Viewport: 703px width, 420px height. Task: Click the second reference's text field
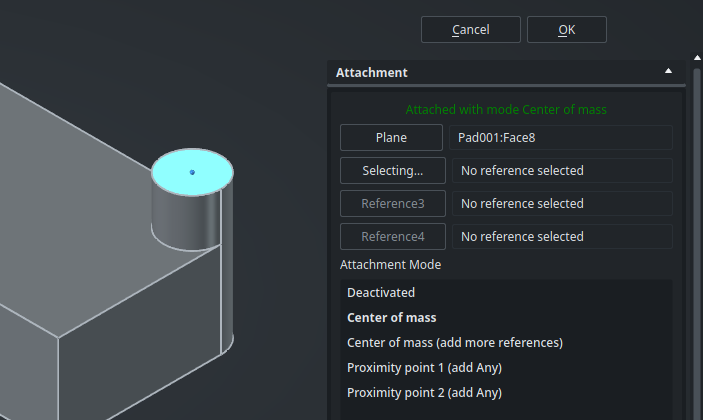562,171
